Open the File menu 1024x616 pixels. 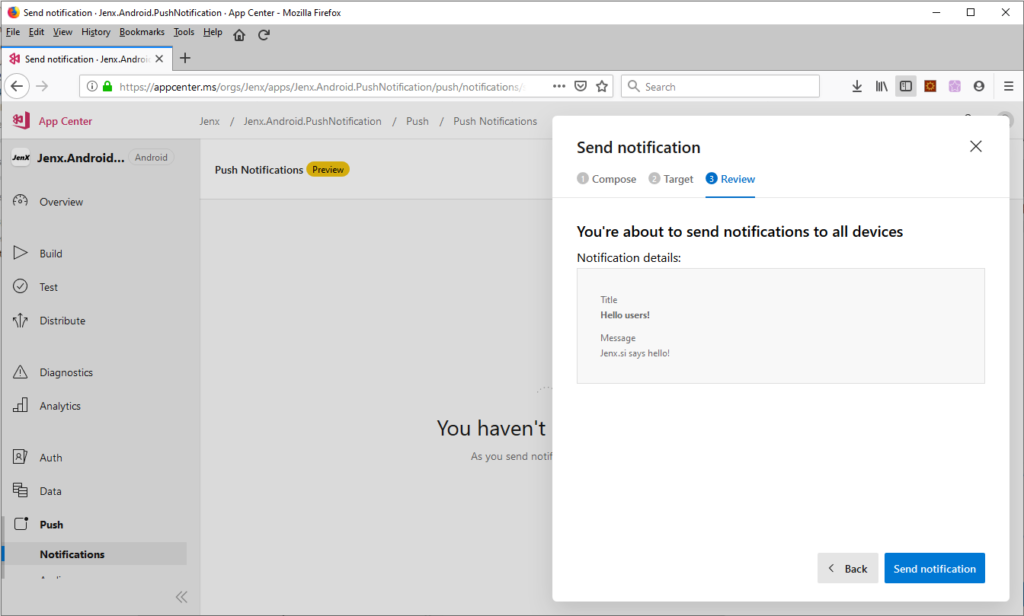coord(13,32)
